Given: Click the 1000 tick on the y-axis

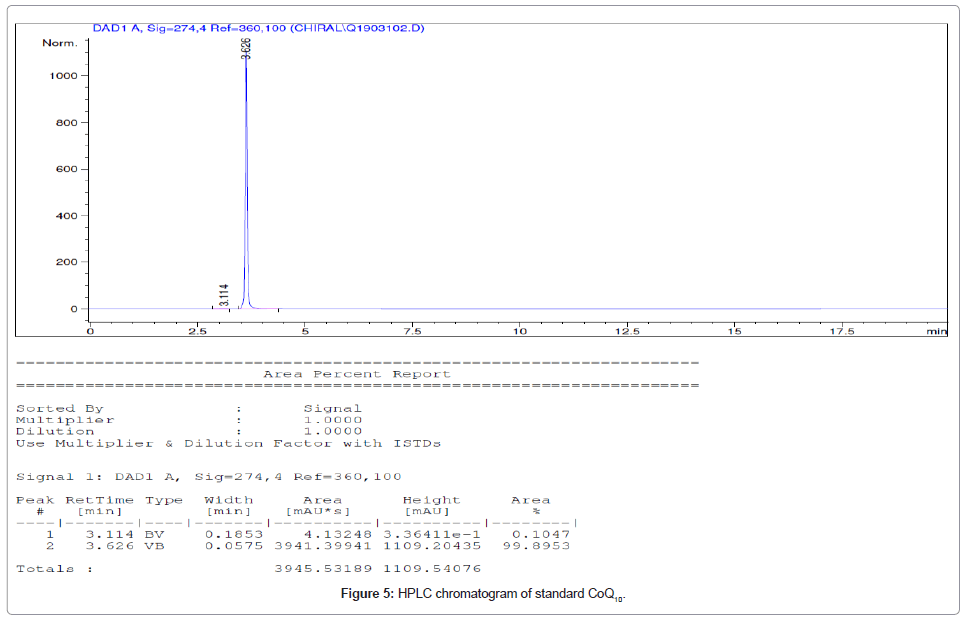Looking at the screenshot, I should pos(63,76).
